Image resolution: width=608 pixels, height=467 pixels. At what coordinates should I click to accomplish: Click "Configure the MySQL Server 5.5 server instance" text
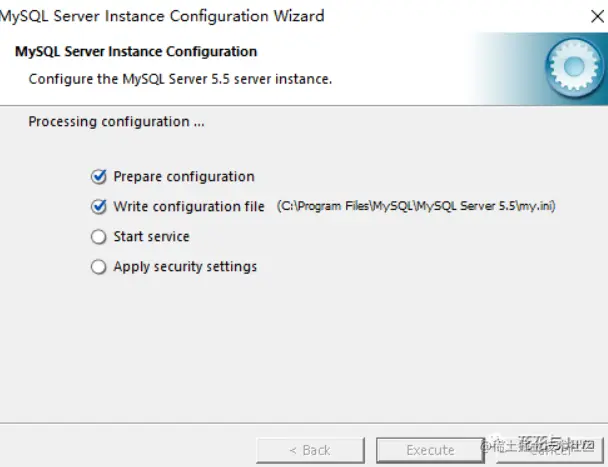click(x=180, y=78)
